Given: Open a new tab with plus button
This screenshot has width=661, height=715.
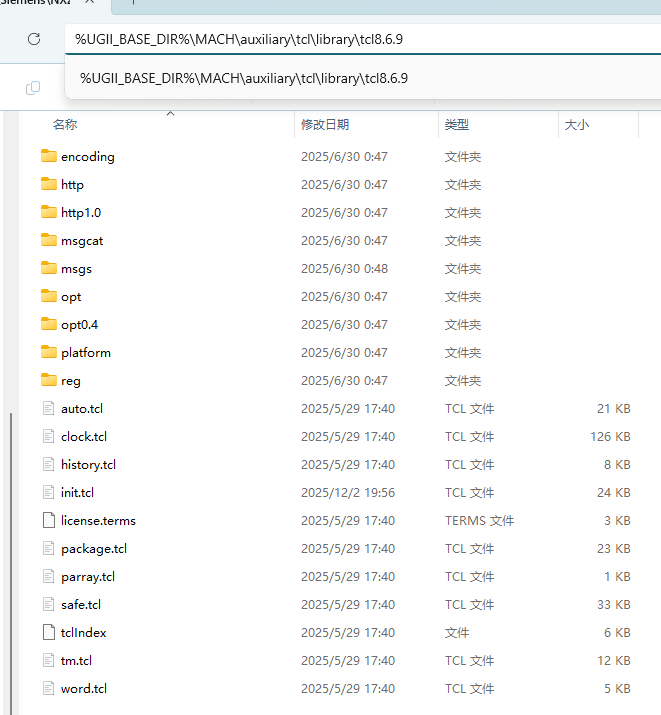Looking at the screenshot, I should tap(133, 2).
